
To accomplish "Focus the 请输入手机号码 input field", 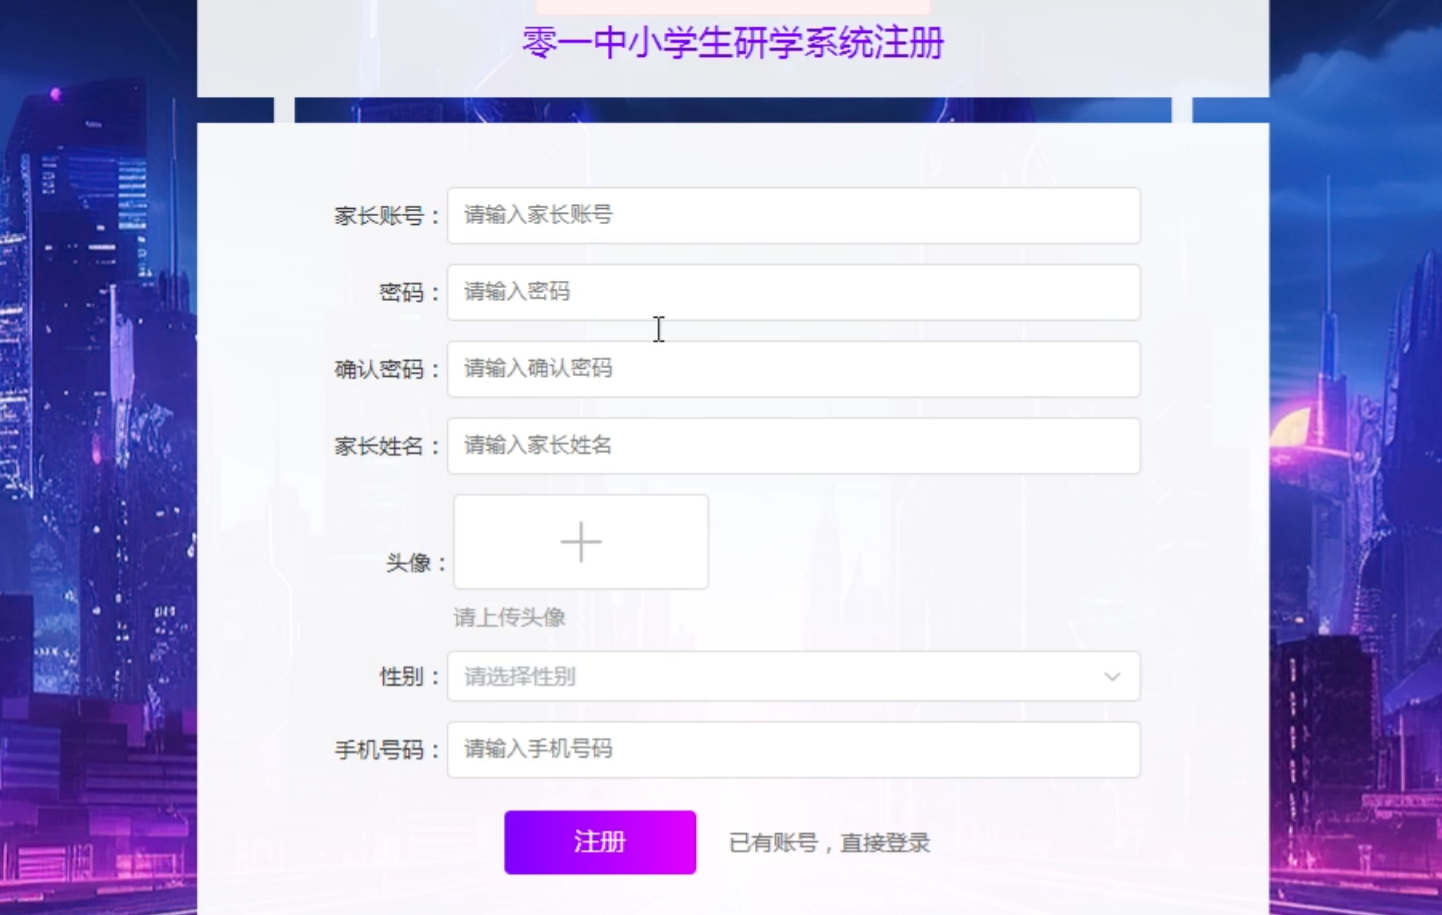I will click(x=793, y=750).
